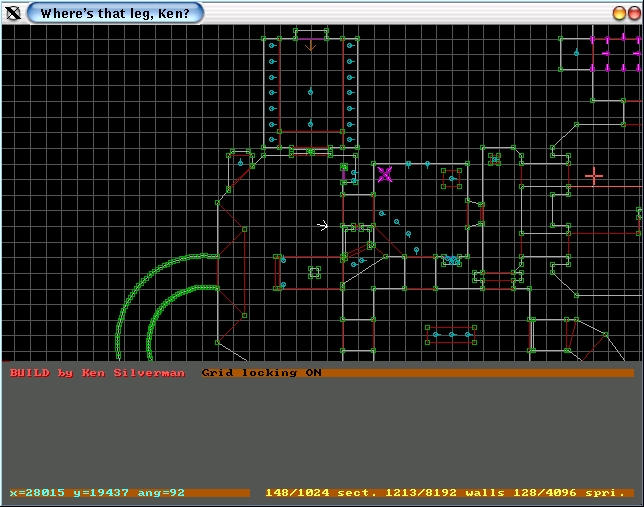Image resolution: width=644 pixels, height=507 pixels.
Task: Pick the cyan sprite inside the small red square
Action: click(452, 178)
